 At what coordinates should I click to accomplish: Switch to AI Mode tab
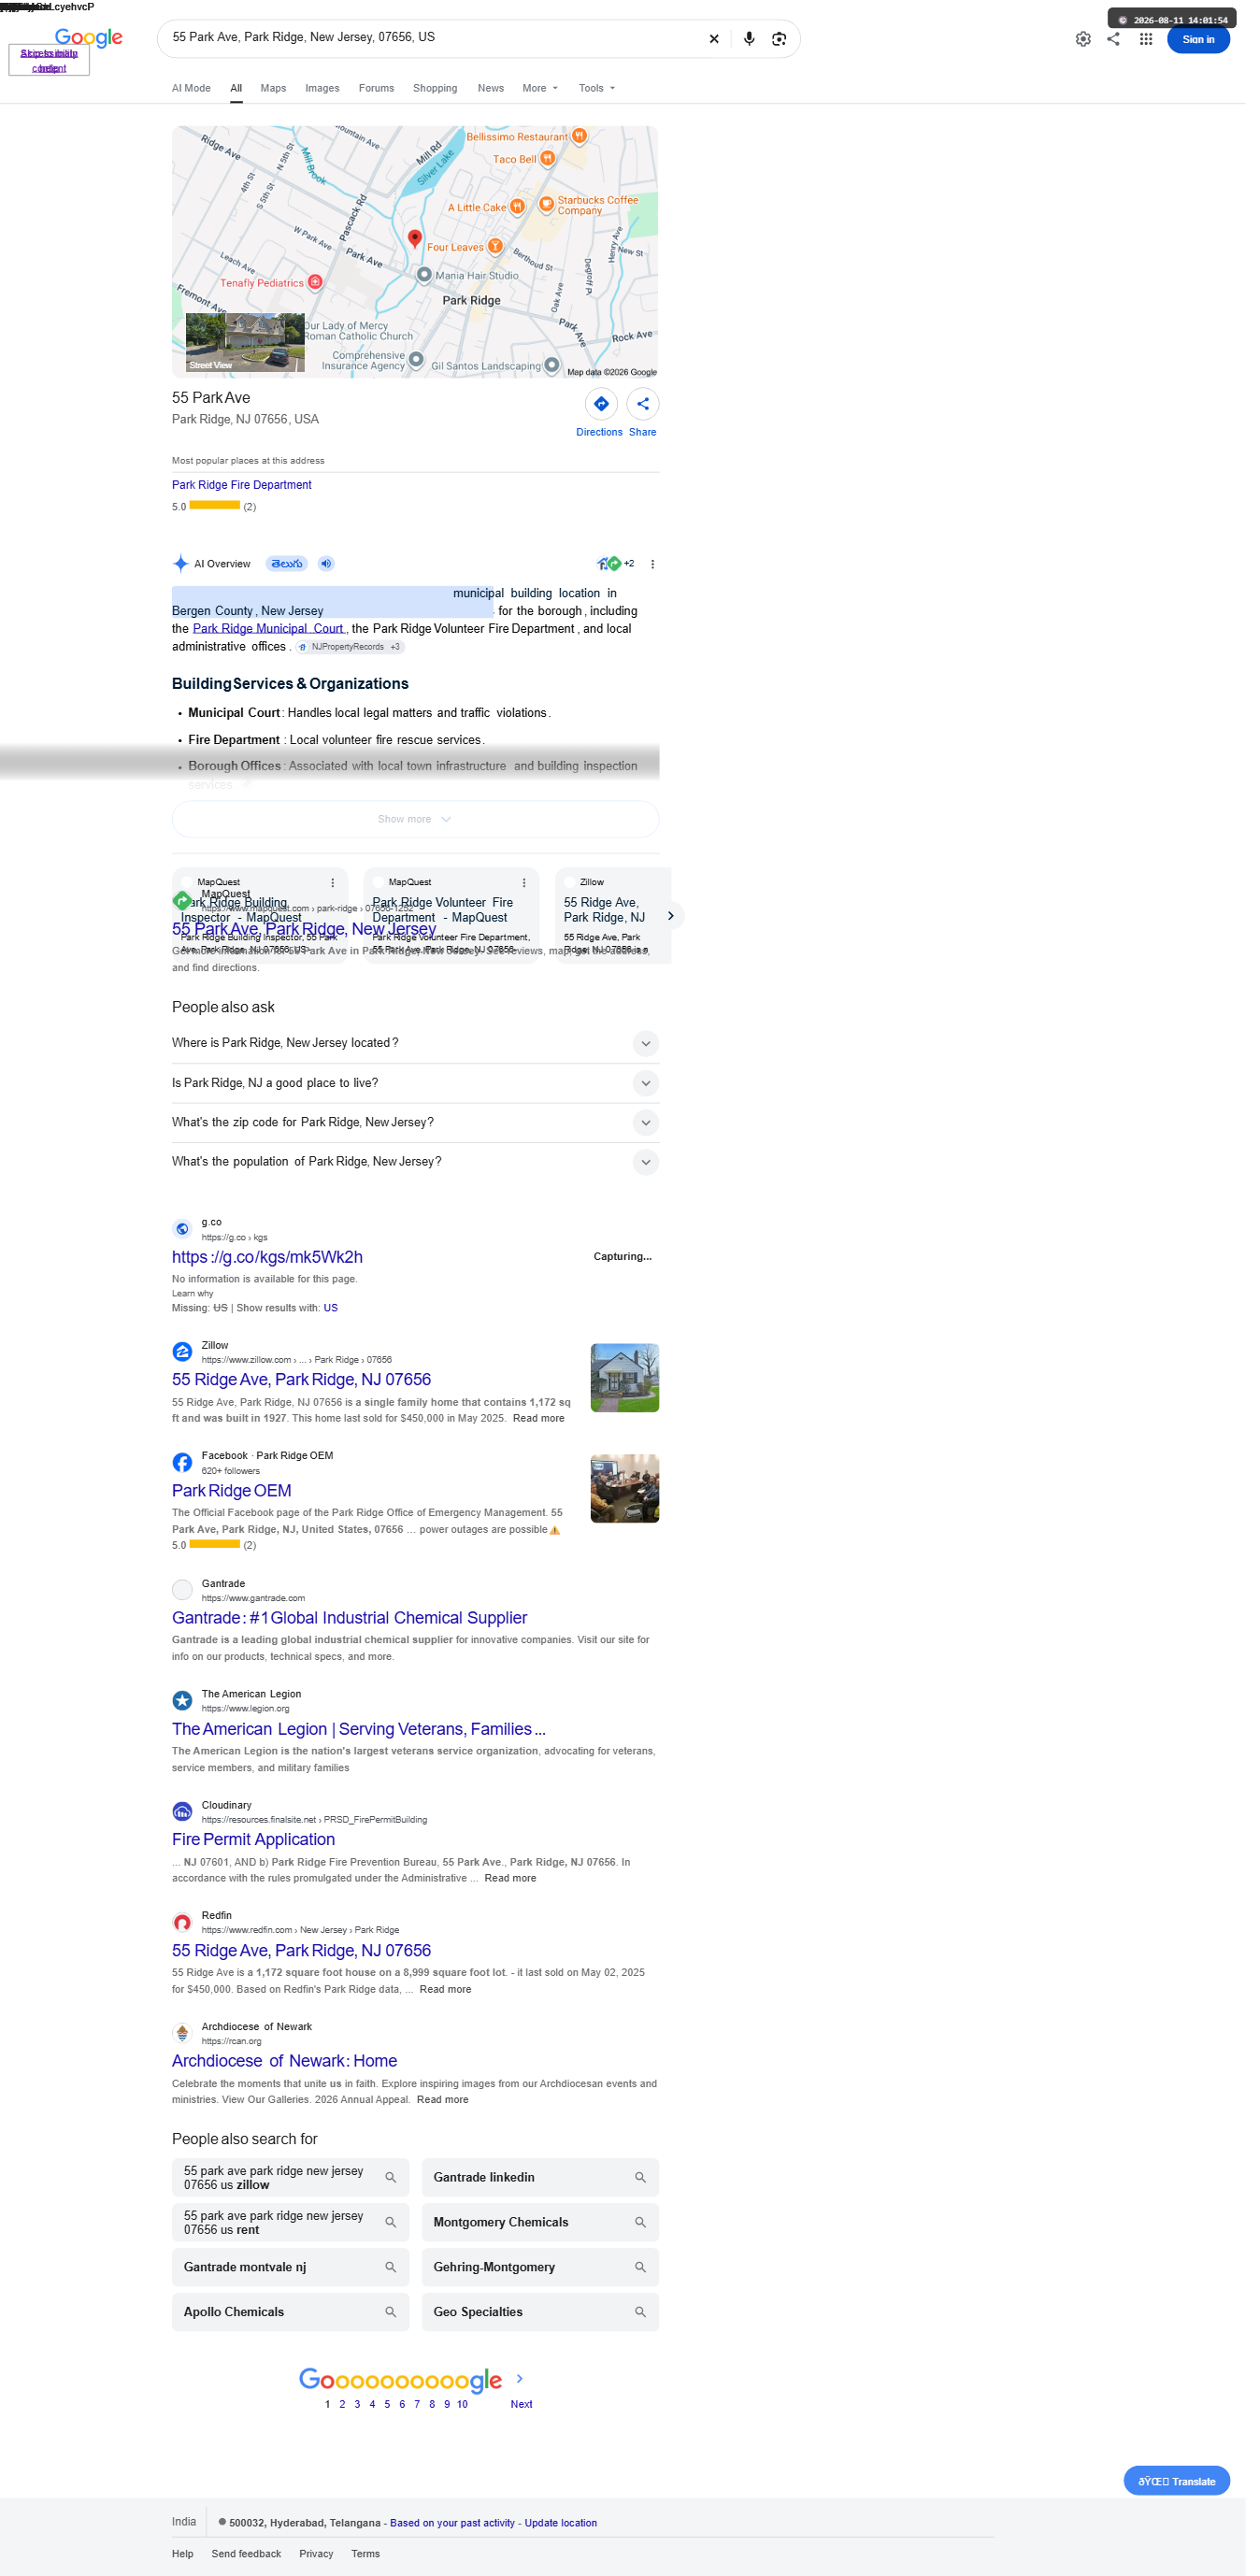[191, 88]
